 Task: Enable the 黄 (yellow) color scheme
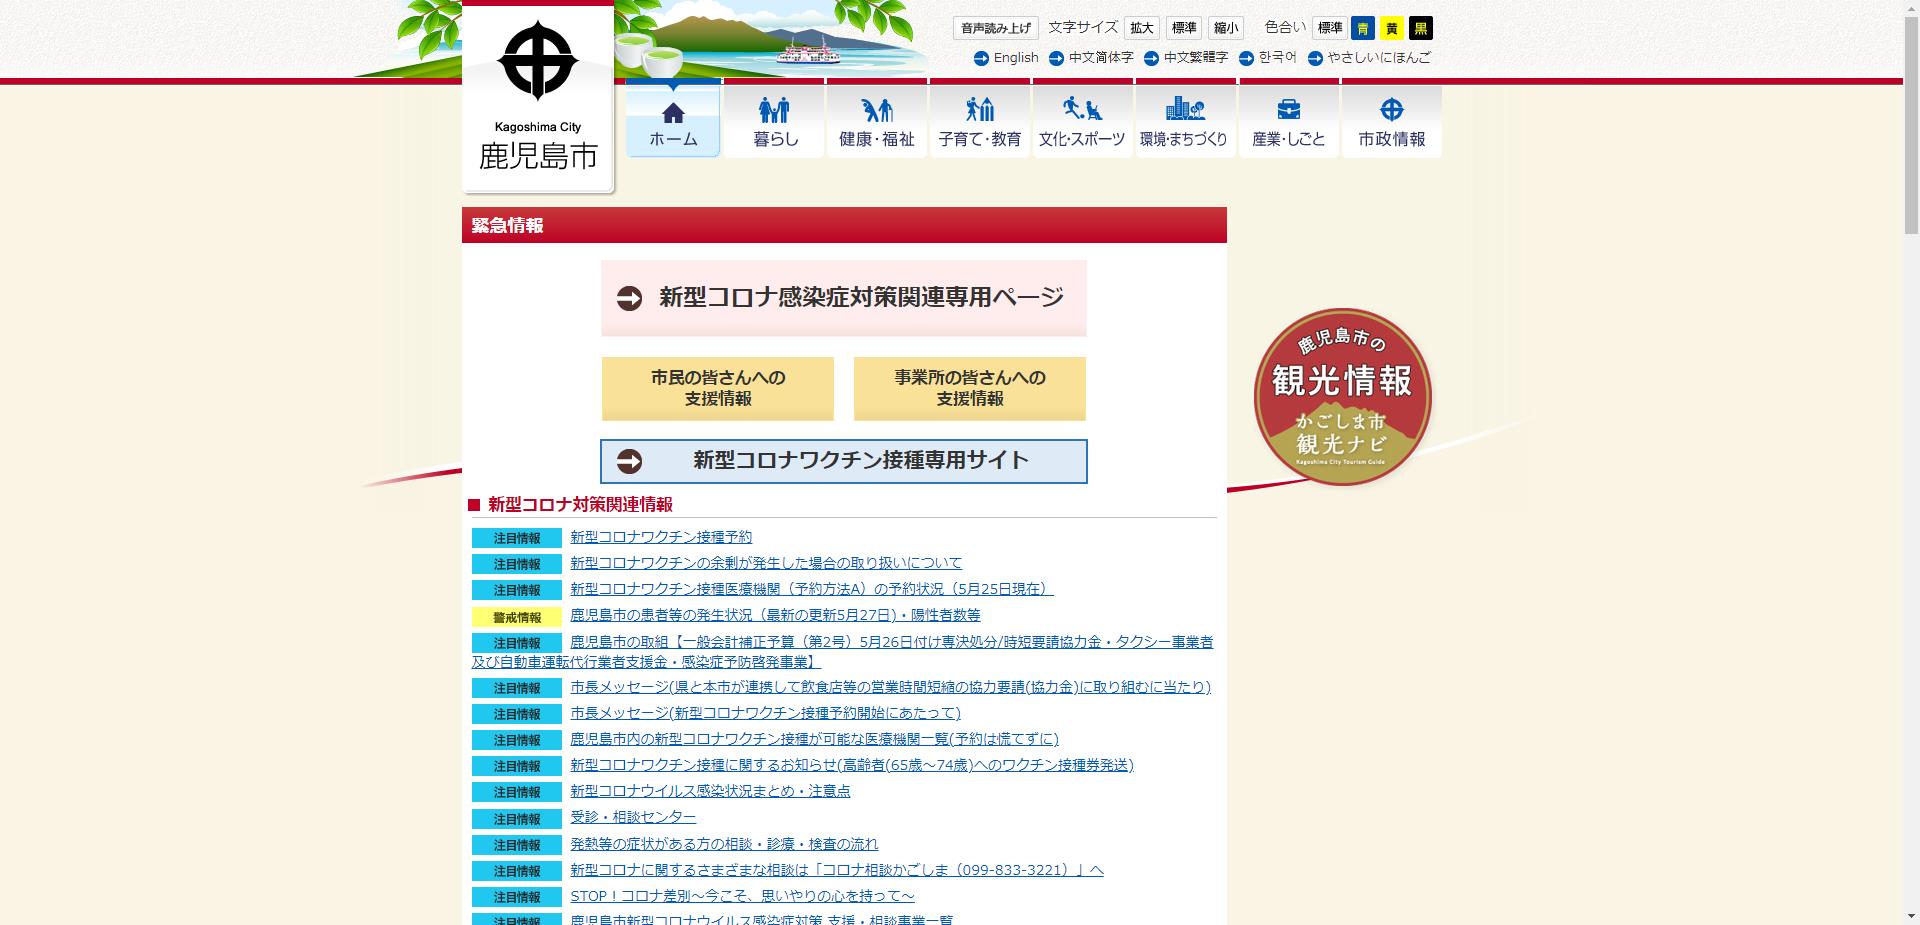click(x=1391, y=29)
